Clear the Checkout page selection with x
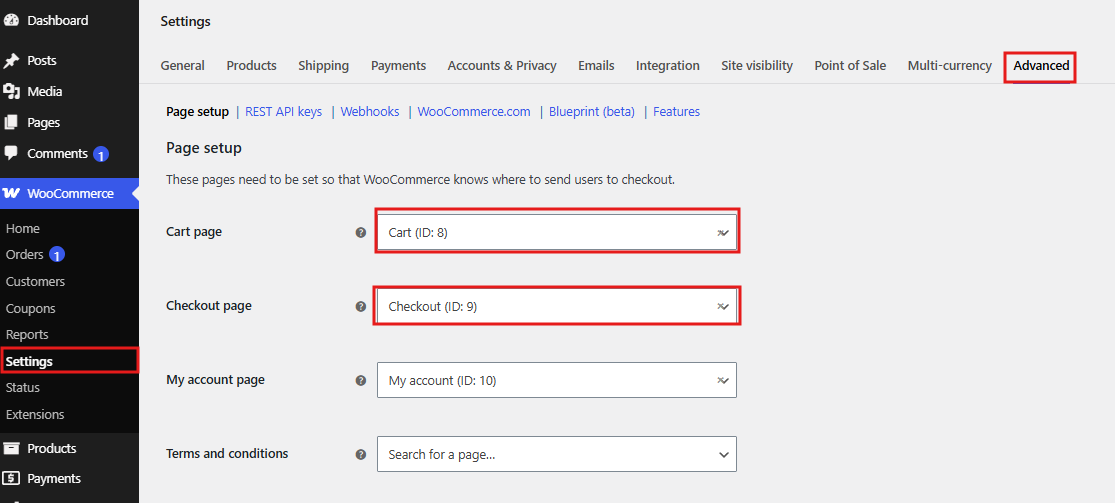 pos(720,306)
